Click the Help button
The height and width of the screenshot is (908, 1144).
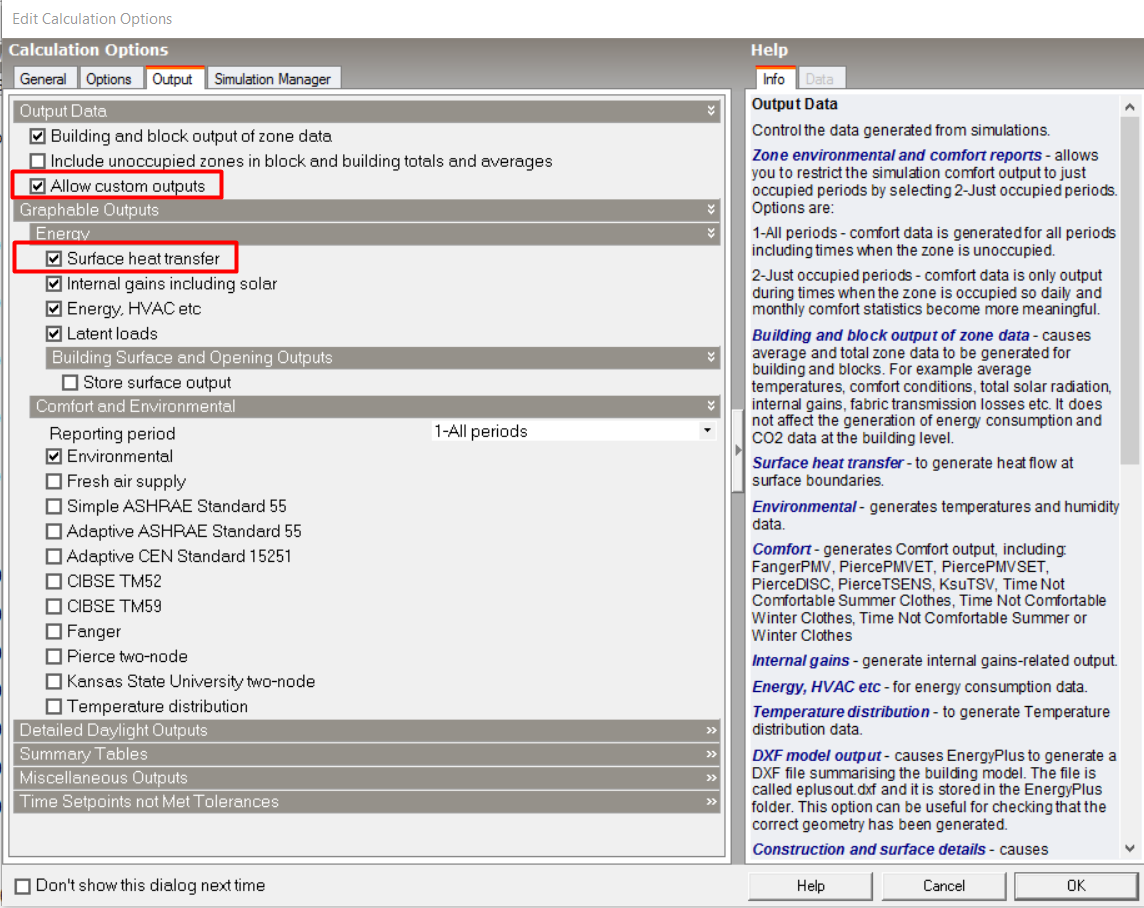point(811,886)
